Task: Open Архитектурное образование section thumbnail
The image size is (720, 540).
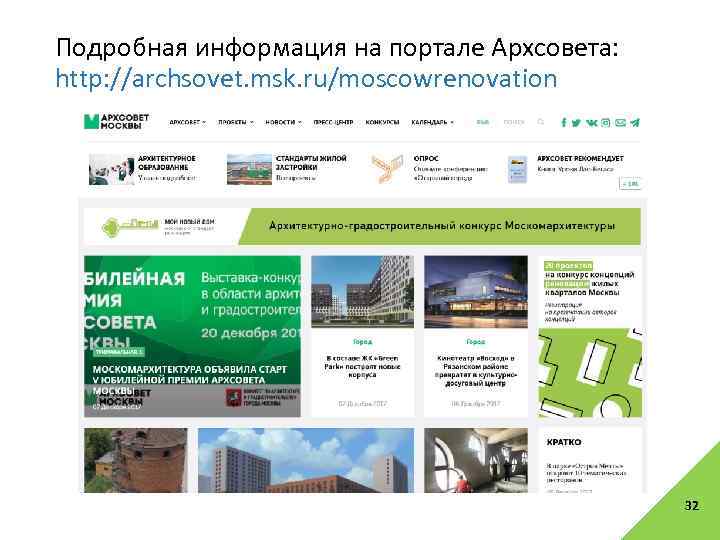Action: [111, 169]
